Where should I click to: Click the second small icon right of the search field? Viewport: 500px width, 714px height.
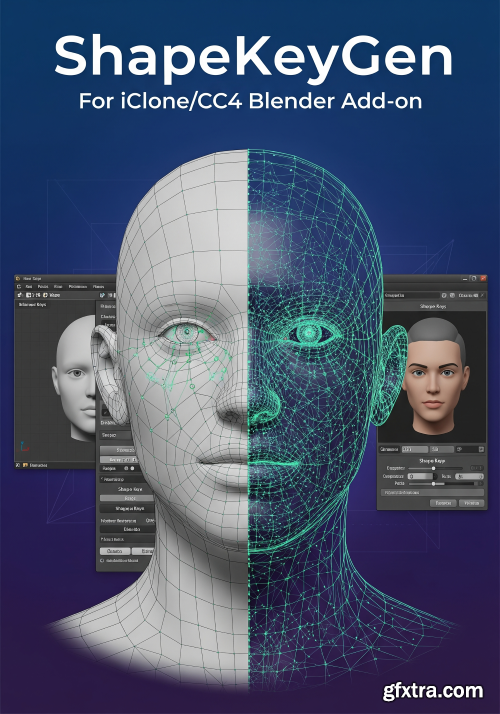tap(452, 296)
